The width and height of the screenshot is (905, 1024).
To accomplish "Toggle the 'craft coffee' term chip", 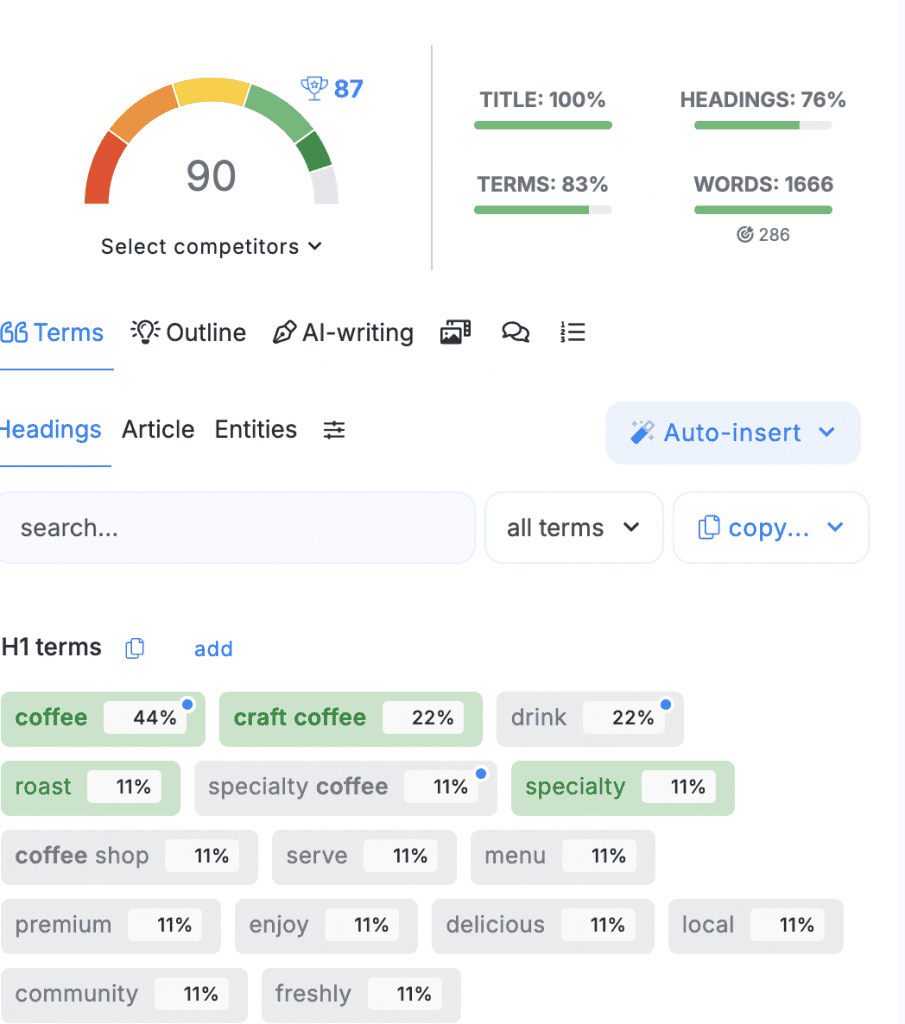I will (x=350, y=718).
